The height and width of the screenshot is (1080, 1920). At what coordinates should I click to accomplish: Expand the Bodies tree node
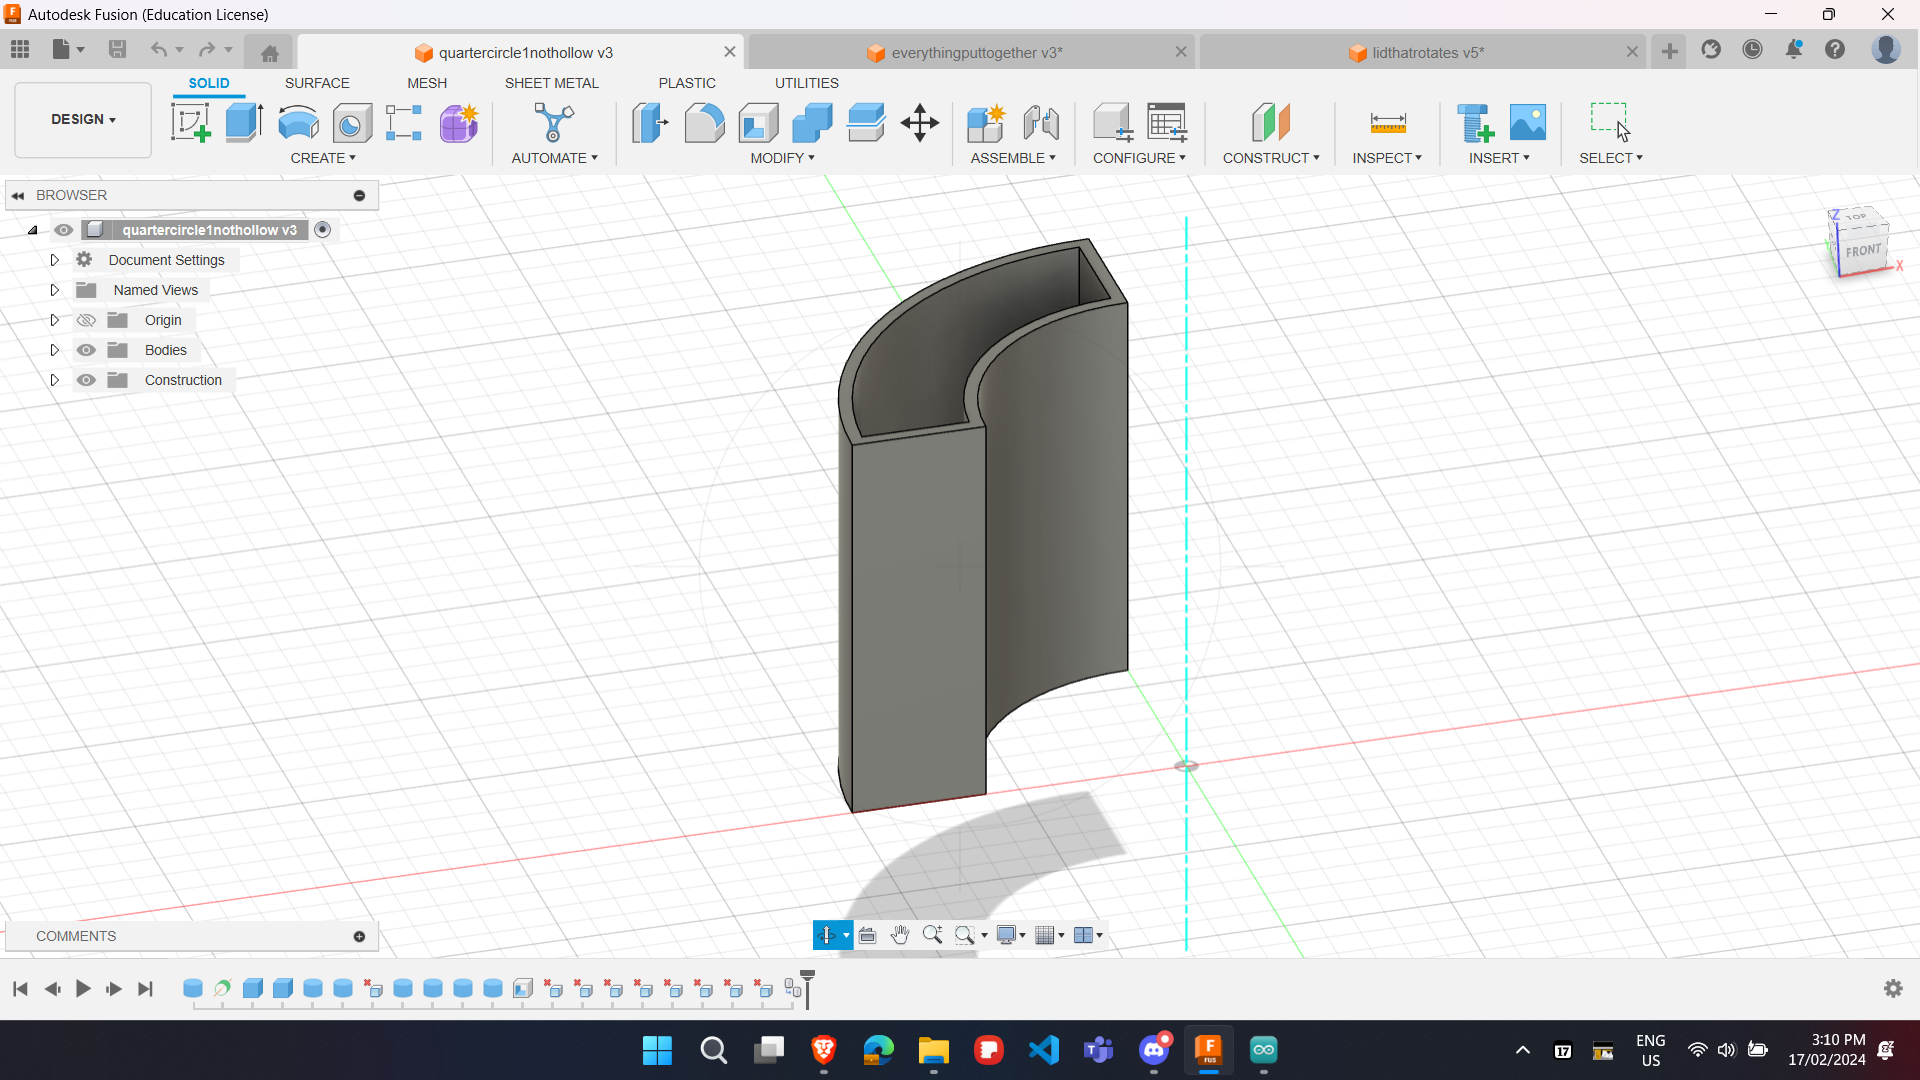click(x=55, y=350)
